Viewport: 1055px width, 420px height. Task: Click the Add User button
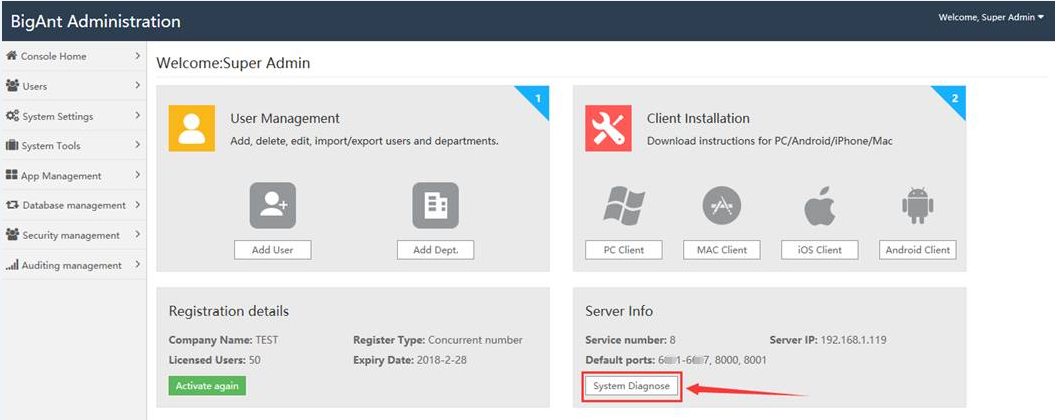tap(272, 250)
